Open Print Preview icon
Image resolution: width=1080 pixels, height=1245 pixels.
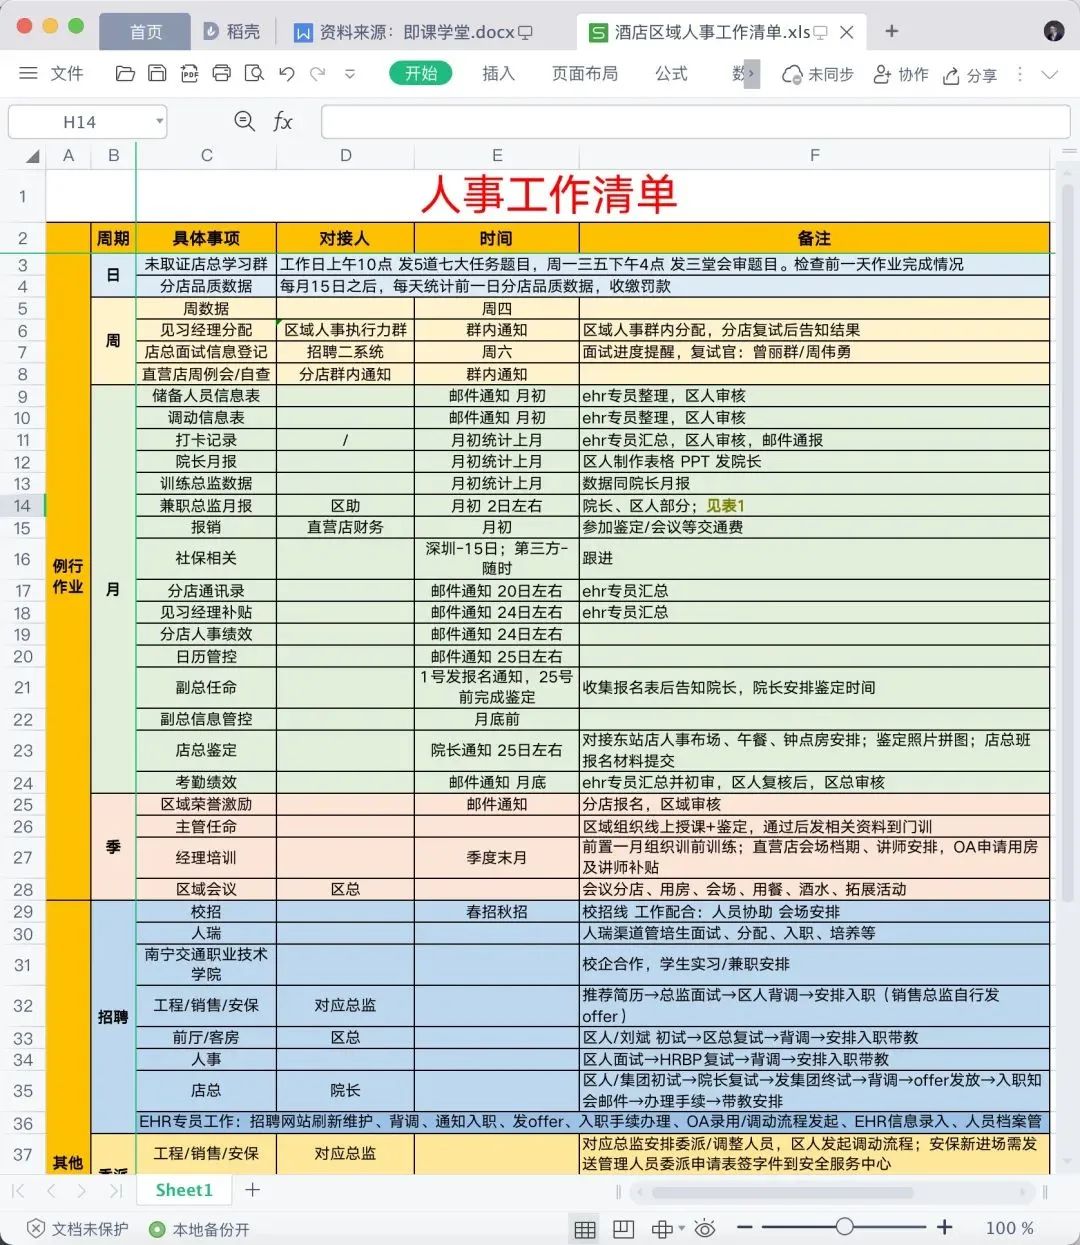(254, 73)
